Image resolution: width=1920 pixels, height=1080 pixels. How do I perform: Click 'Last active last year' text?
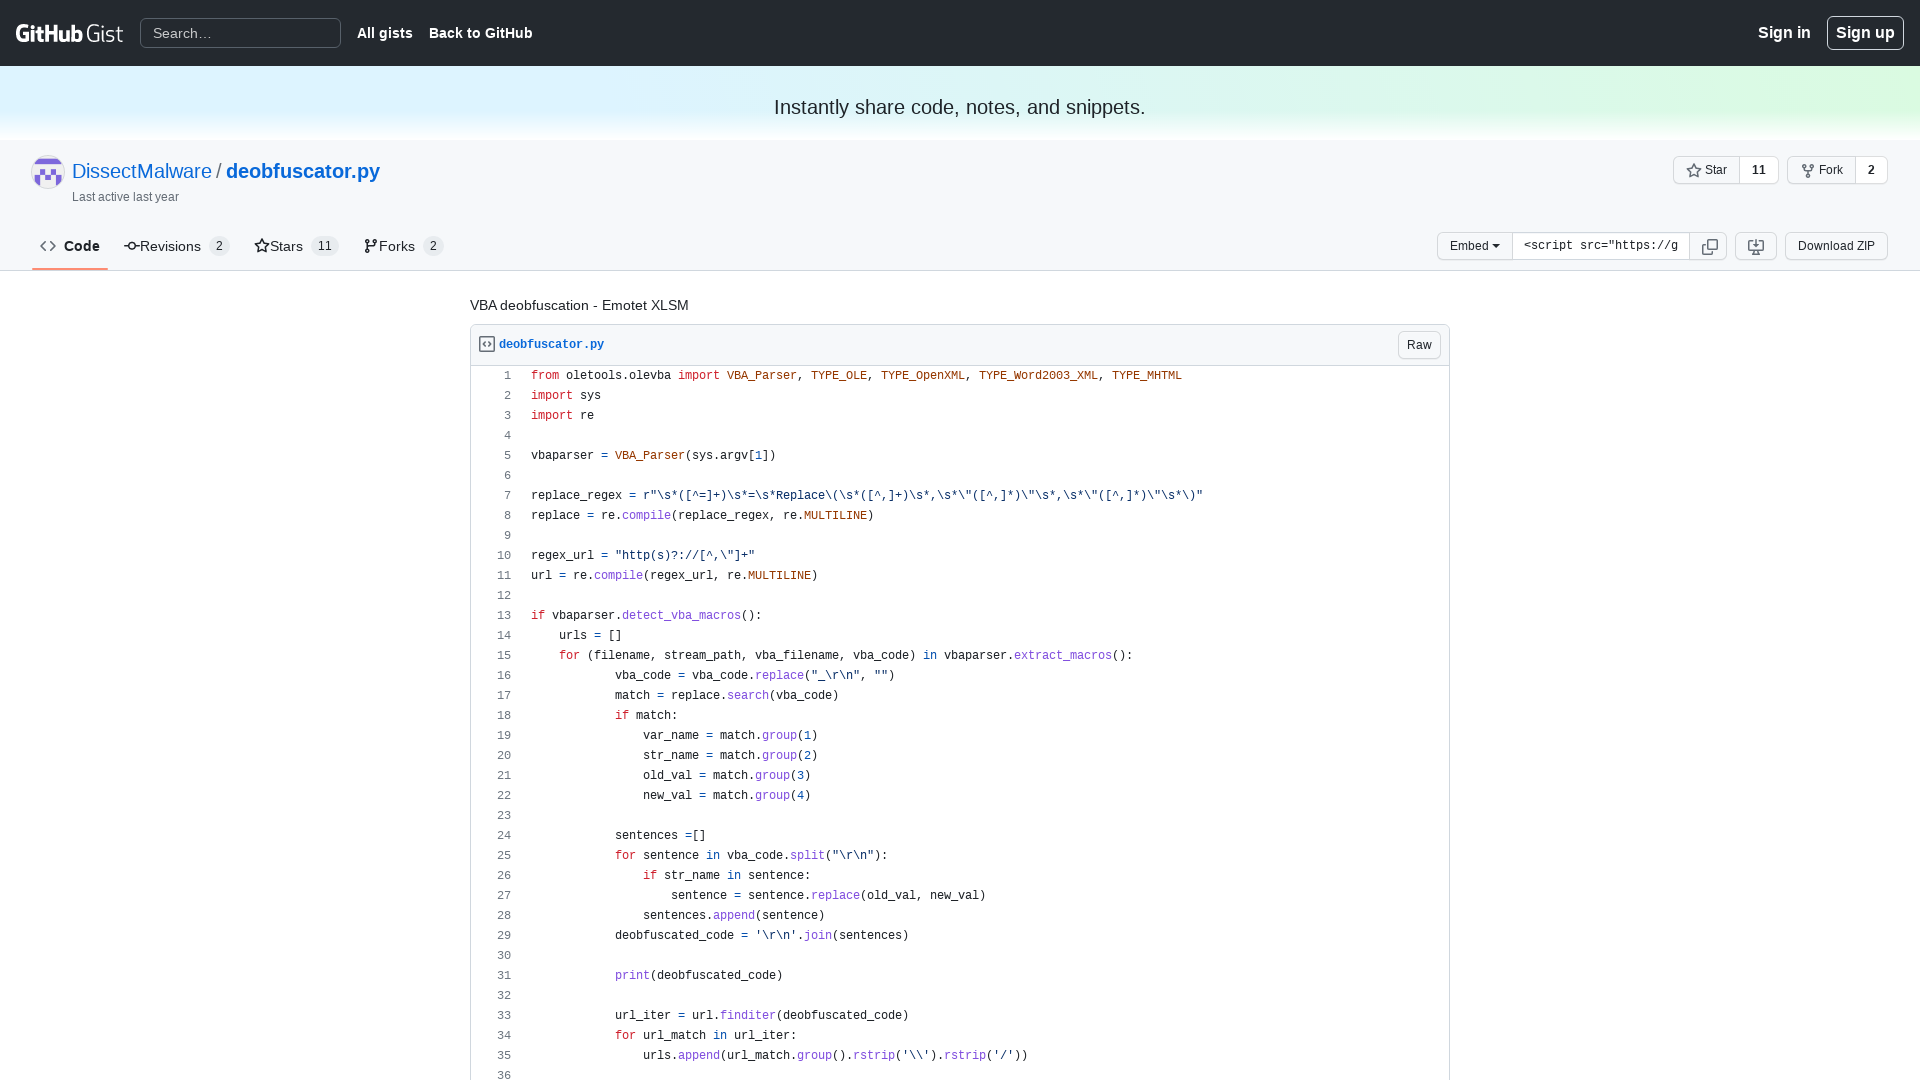[125, 197]
